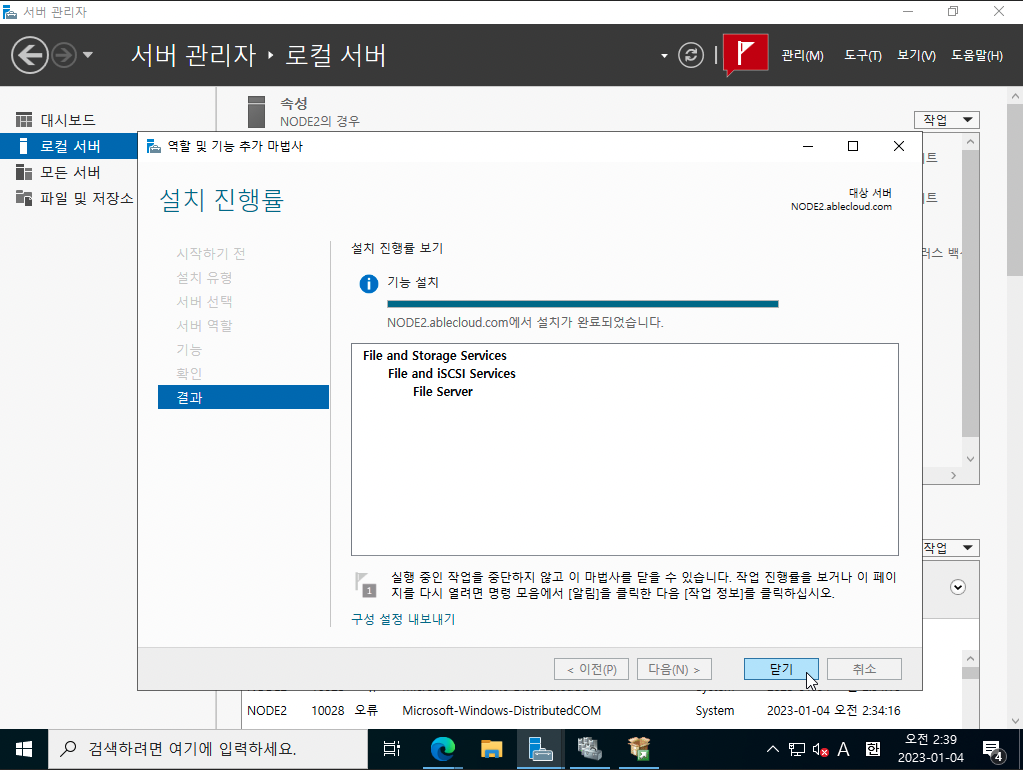Click the 다음(N) button
This screenshot has height=770, width=1023.
pos(674,670)
